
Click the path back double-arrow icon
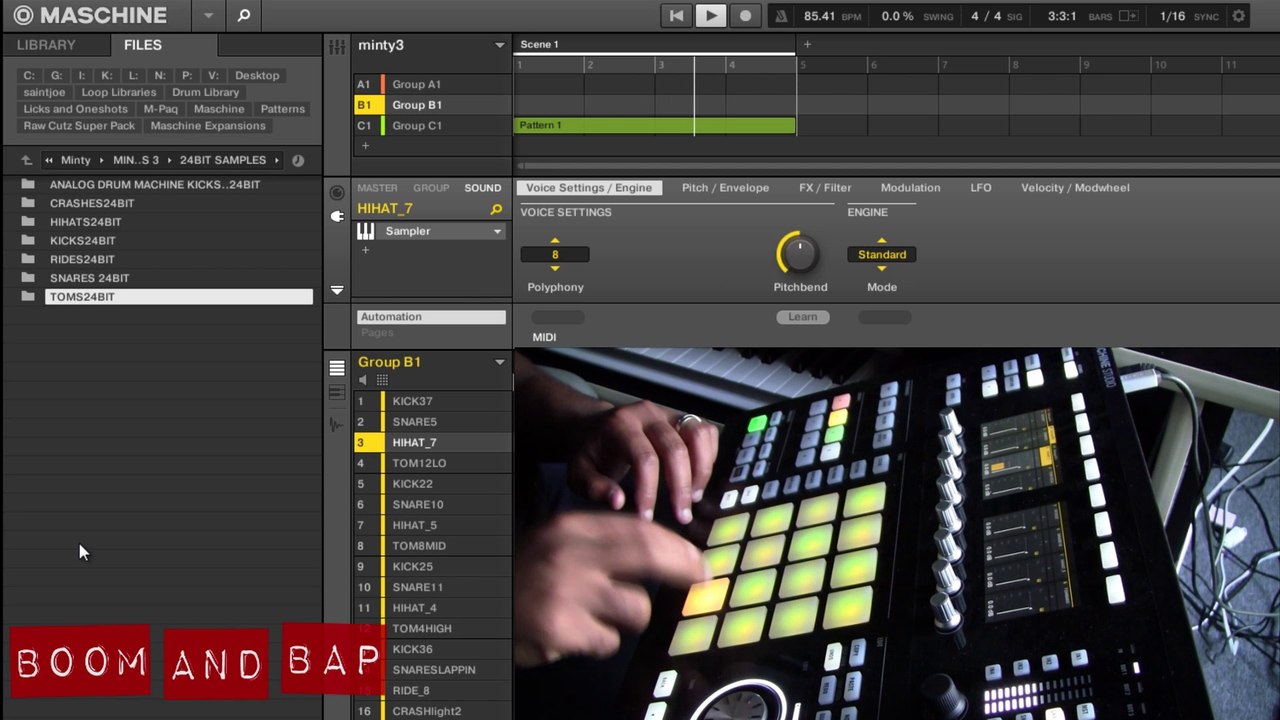[49, 160]
